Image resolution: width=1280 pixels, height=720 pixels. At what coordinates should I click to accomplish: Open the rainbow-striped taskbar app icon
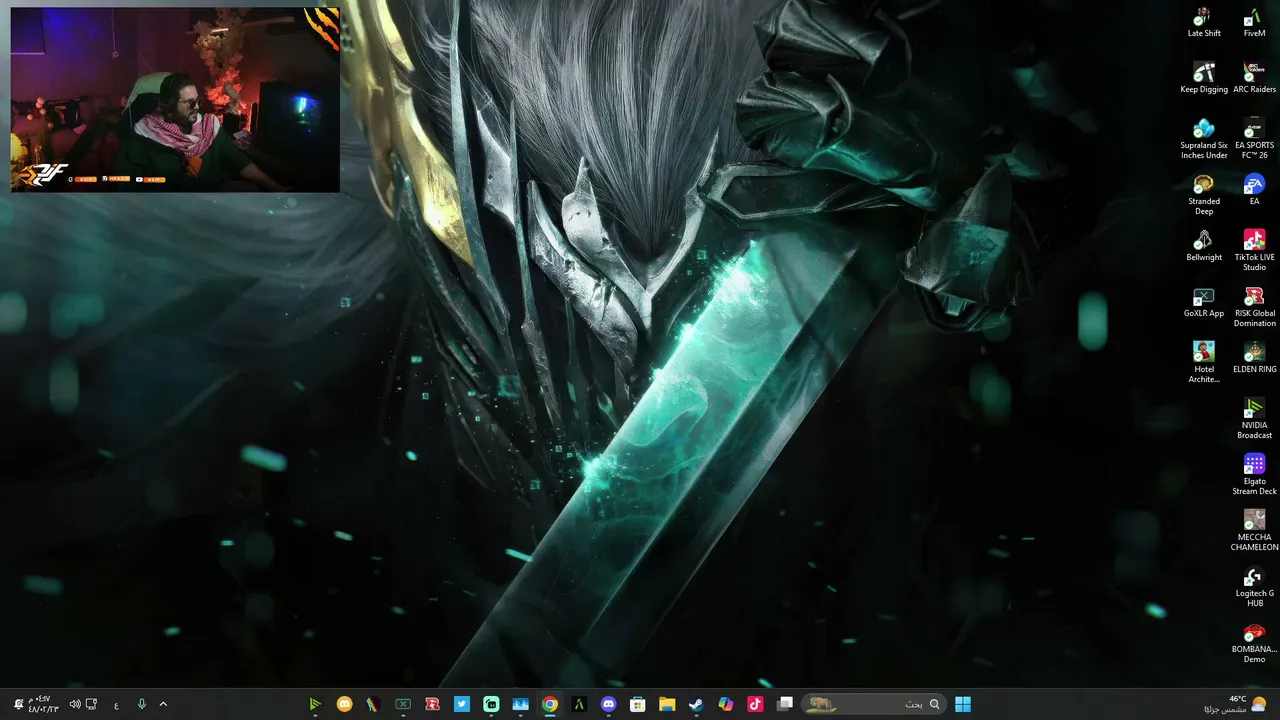(x=373, y=704)
